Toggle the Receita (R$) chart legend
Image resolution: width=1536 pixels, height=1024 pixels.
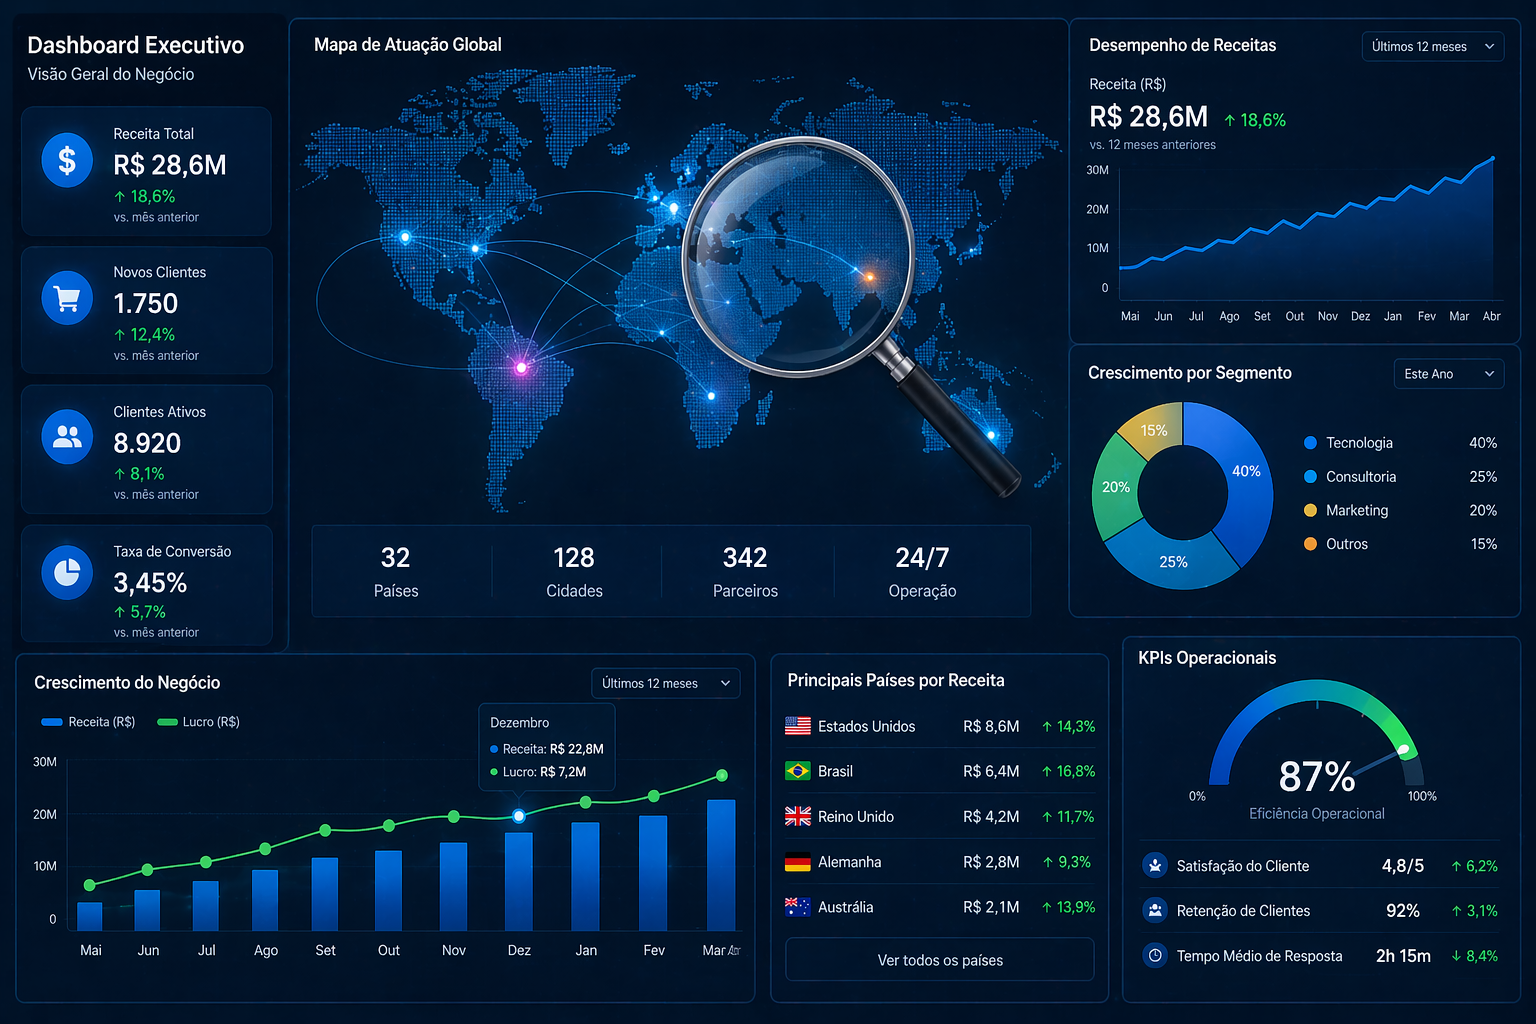(x=88, y=722)
